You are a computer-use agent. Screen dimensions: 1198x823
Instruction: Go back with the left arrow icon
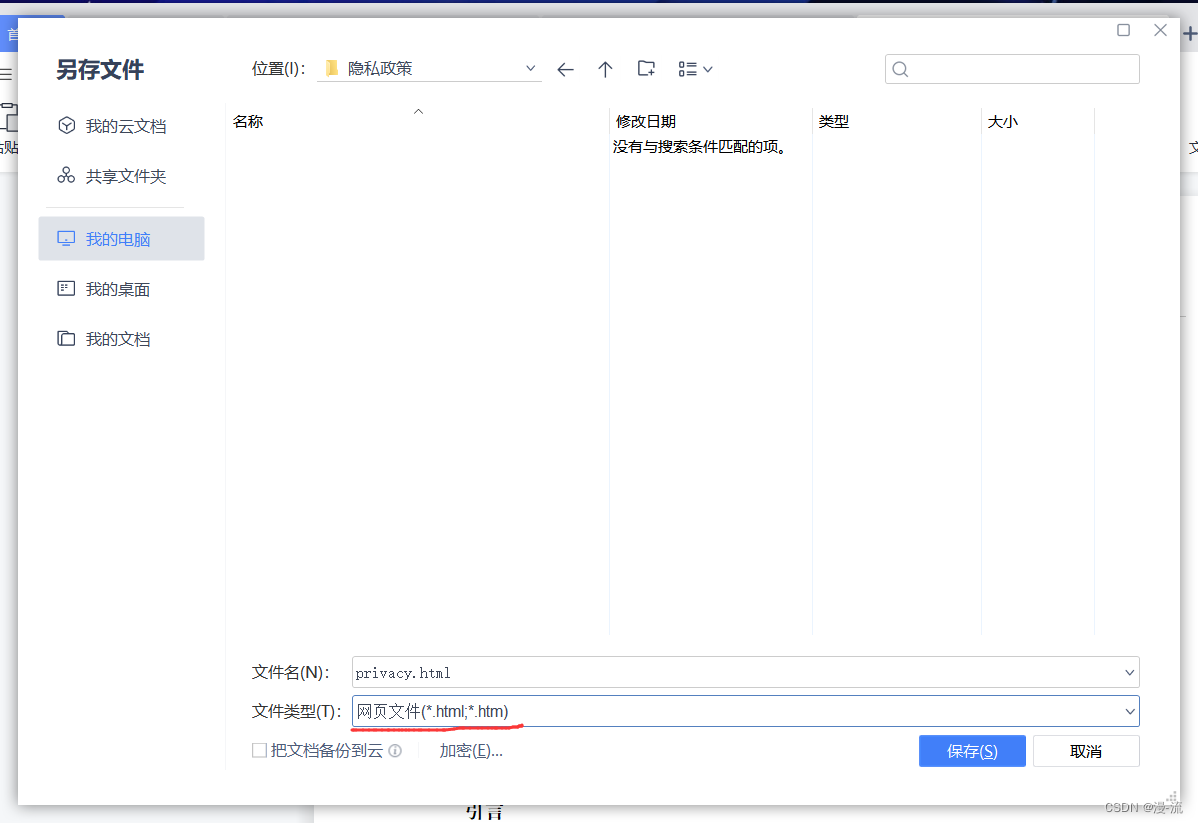565,70
